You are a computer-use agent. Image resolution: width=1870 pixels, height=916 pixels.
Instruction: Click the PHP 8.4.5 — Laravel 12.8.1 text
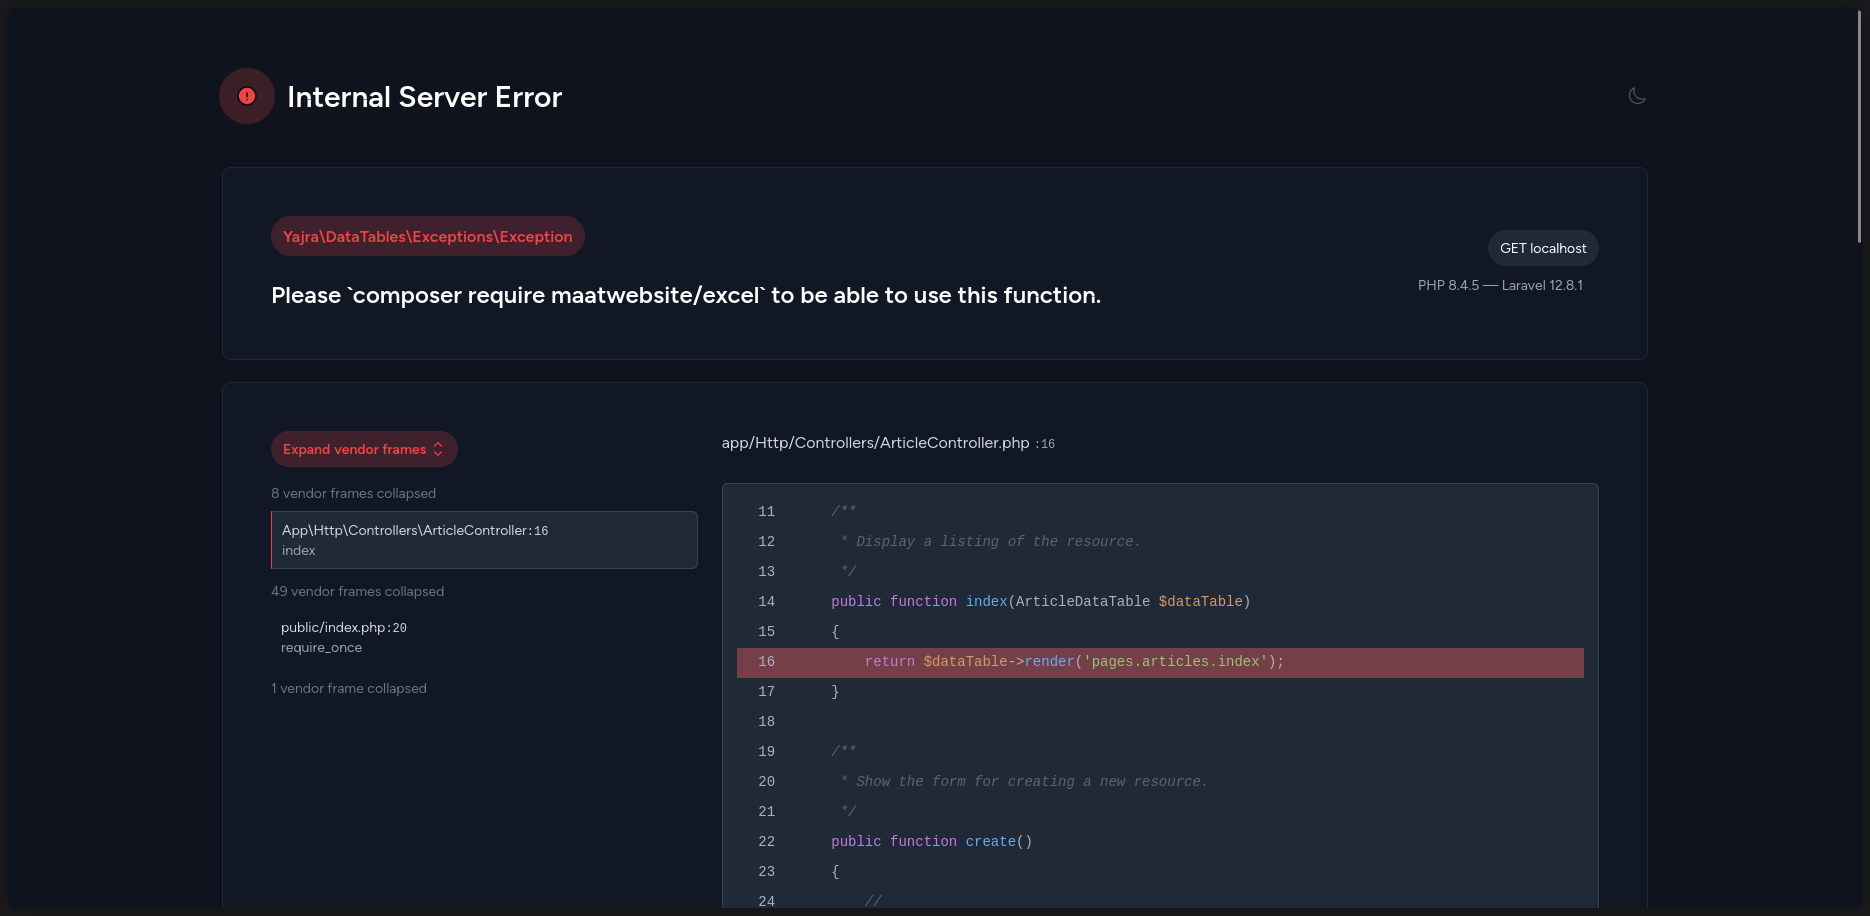(x=1500, y=285)
